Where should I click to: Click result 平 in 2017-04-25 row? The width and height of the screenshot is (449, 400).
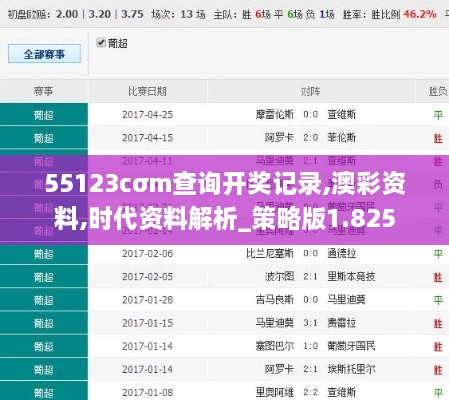pyautogui.click(x=438, y=115)
